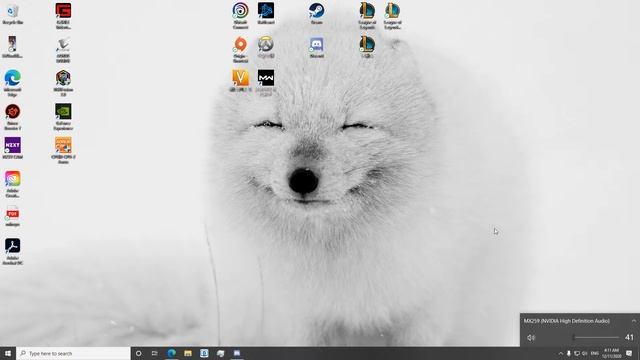Open Edge browser pinned on taskbar
The width and height of the screenshot is (640, 360).
coord(171,353)
